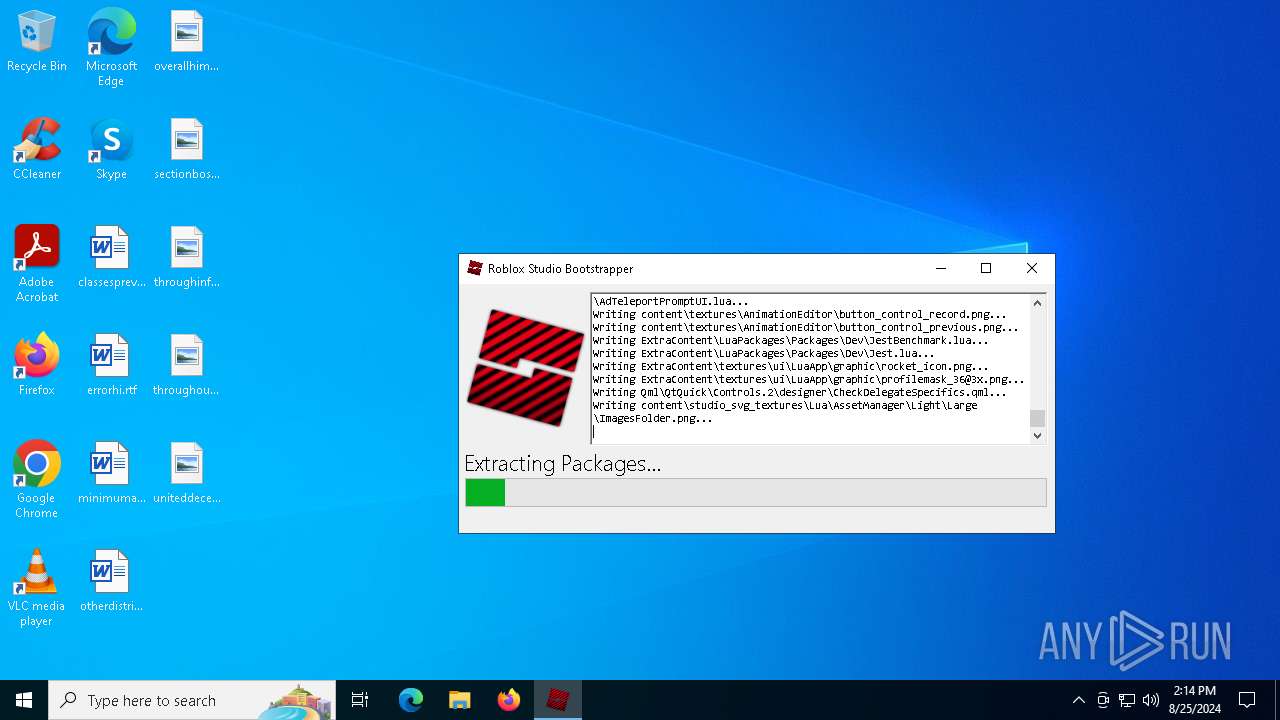Click log line mentioning CheckDelegateSpecifics.qml

coord(800,392)
